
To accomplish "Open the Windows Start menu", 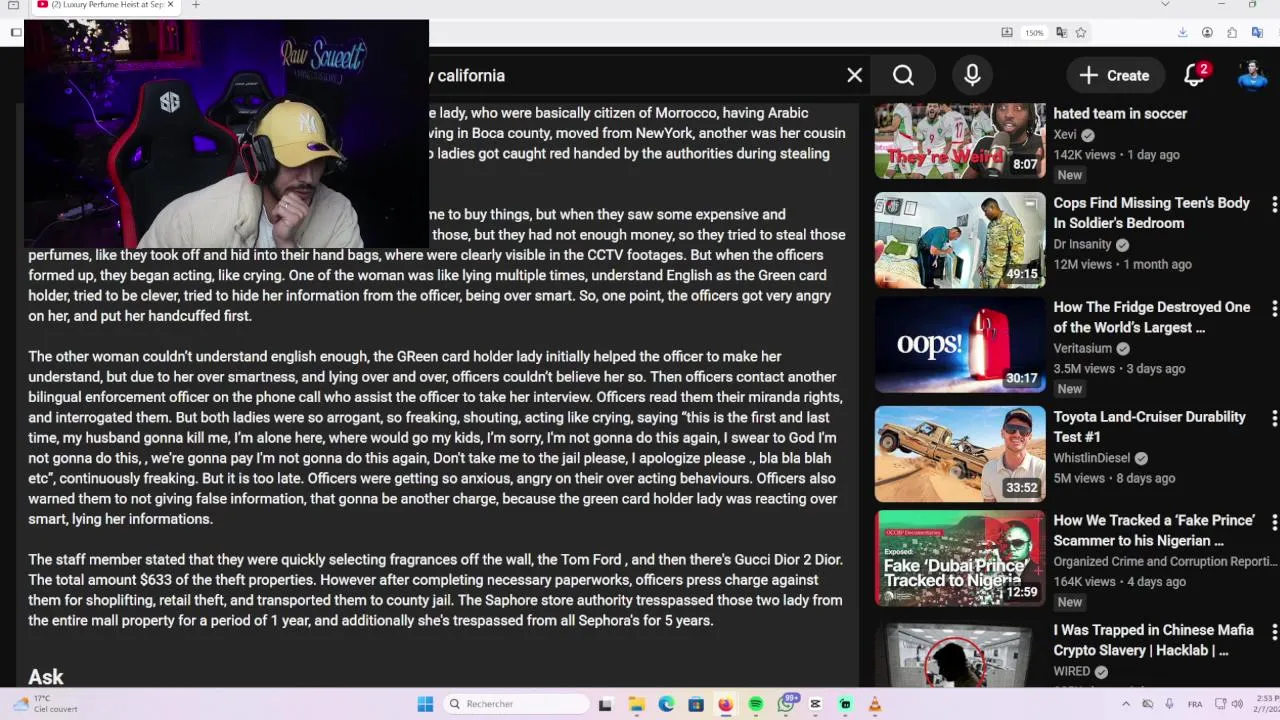I will tap(425, 704).
